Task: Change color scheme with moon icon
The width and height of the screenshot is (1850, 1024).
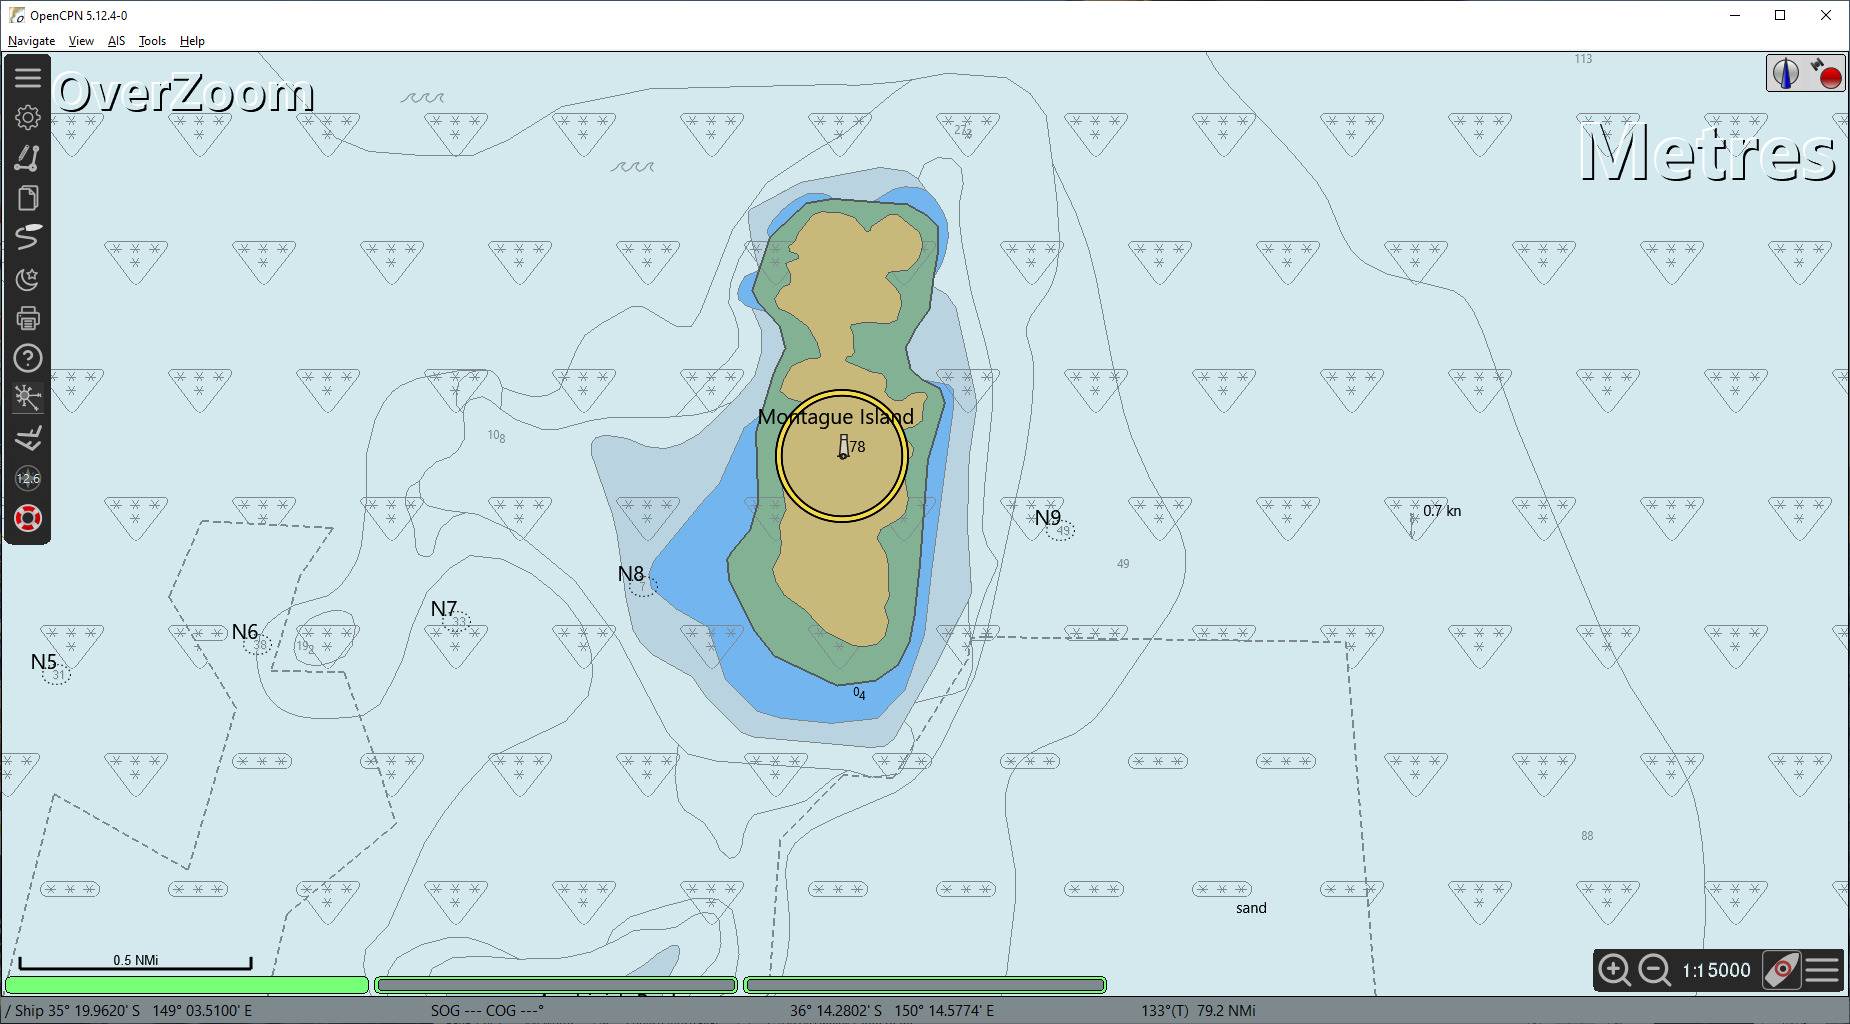Action: (28, 278)
